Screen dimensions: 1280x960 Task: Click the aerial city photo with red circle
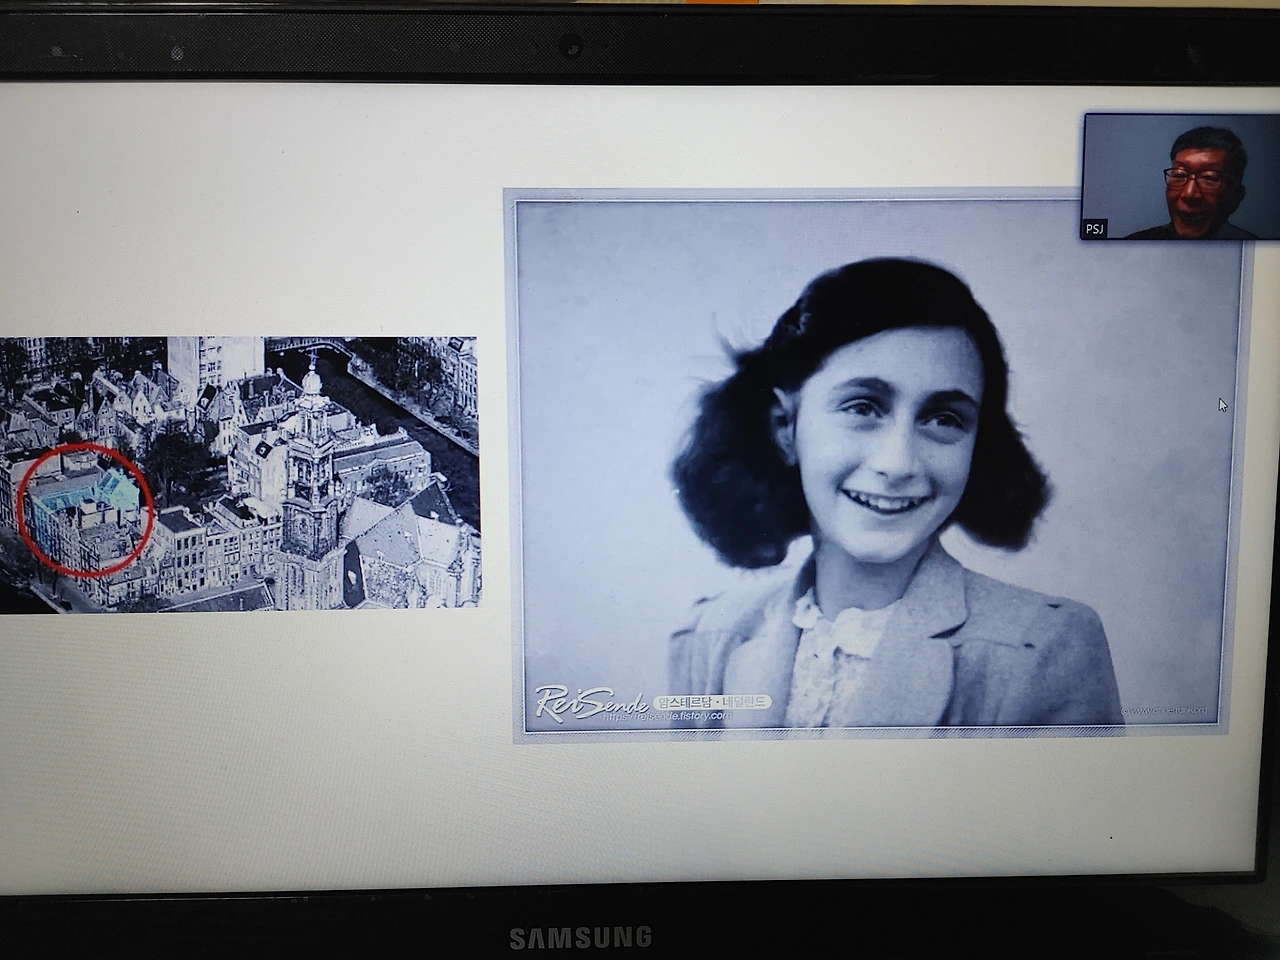point(240,474)
